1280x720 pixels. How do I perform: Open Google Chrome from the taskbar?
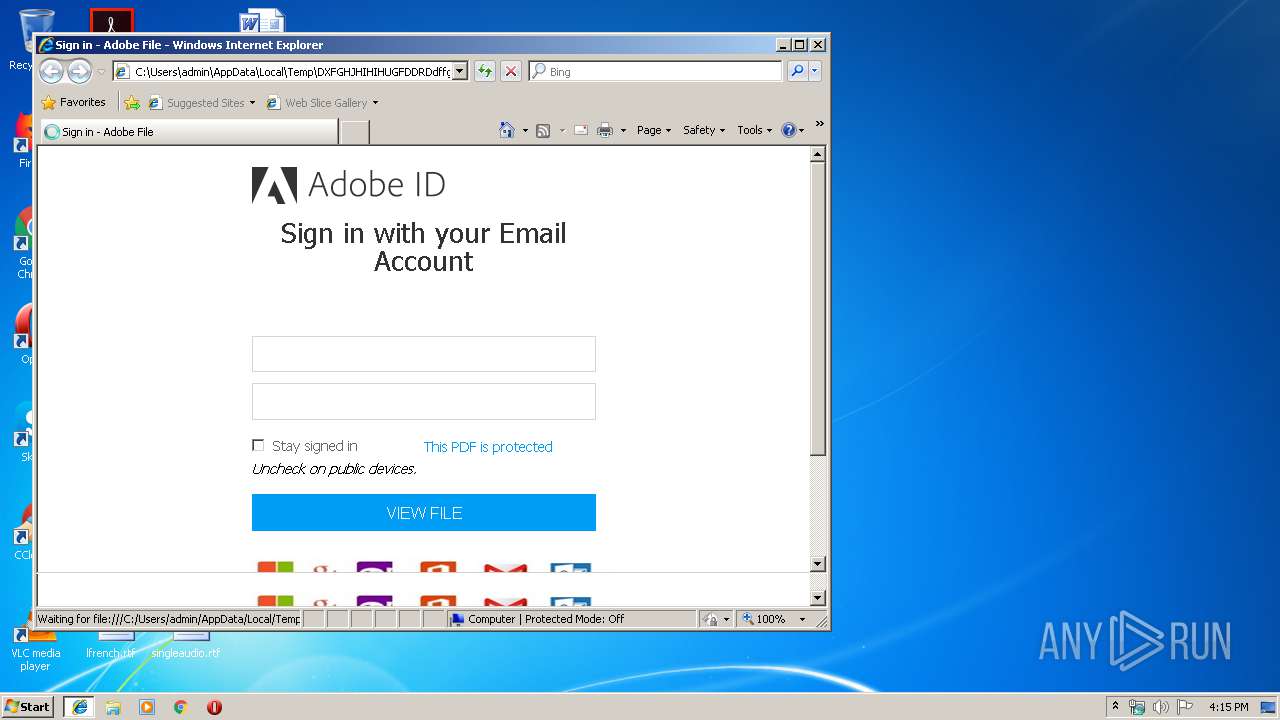point(181,707)
